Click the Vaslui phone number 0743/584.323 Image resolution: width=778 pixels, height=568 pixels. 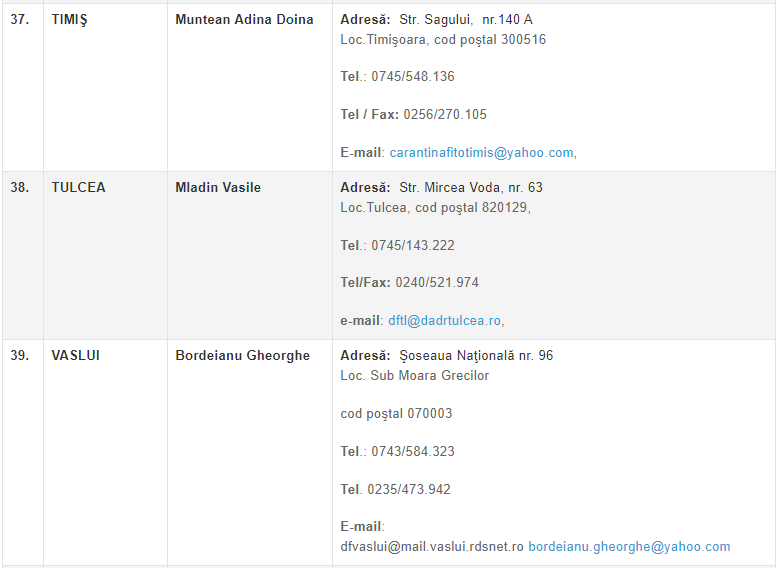pyautogui.click(x=413, y=451)
